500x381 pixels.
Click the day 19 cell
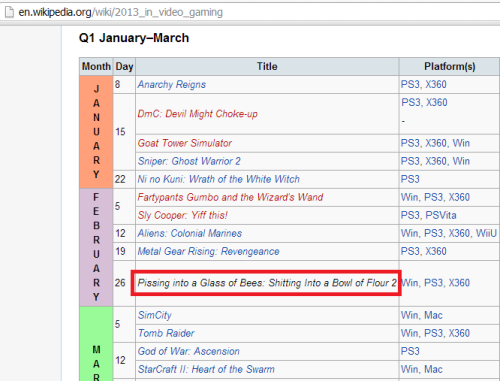[x=124, y=251]
